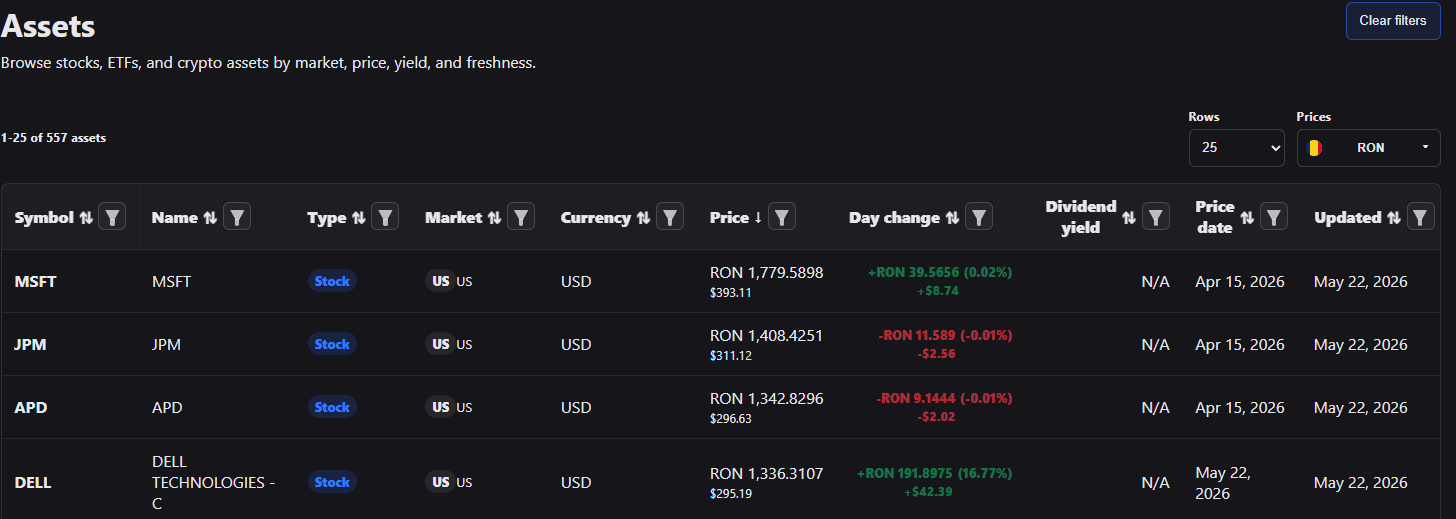This screenshot has height=519, width=1456.
Task: Click the Stock badge in MSFT row
Action: 332,281
